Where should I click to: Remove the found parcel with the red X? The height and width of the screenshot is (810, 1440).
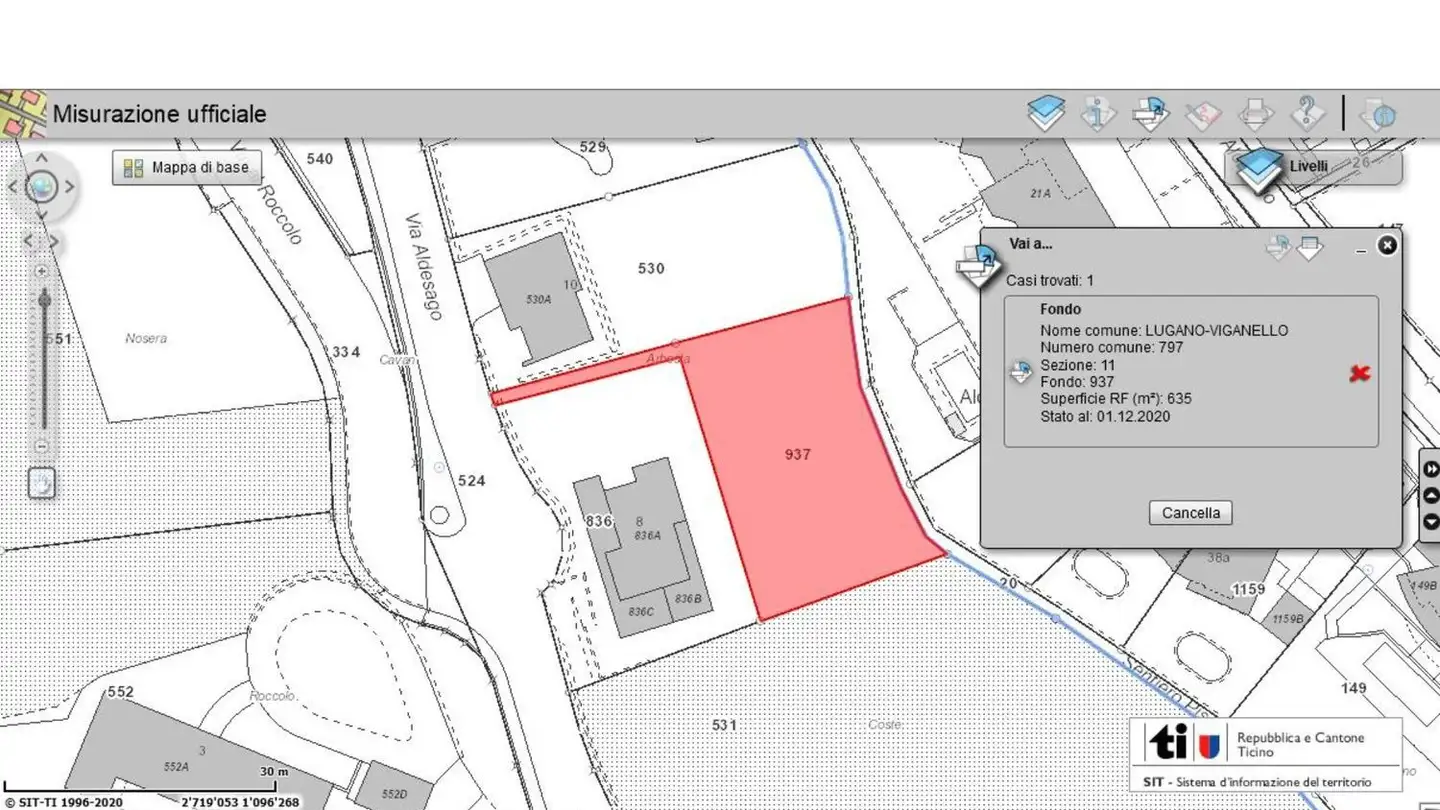pos(1358,373)
